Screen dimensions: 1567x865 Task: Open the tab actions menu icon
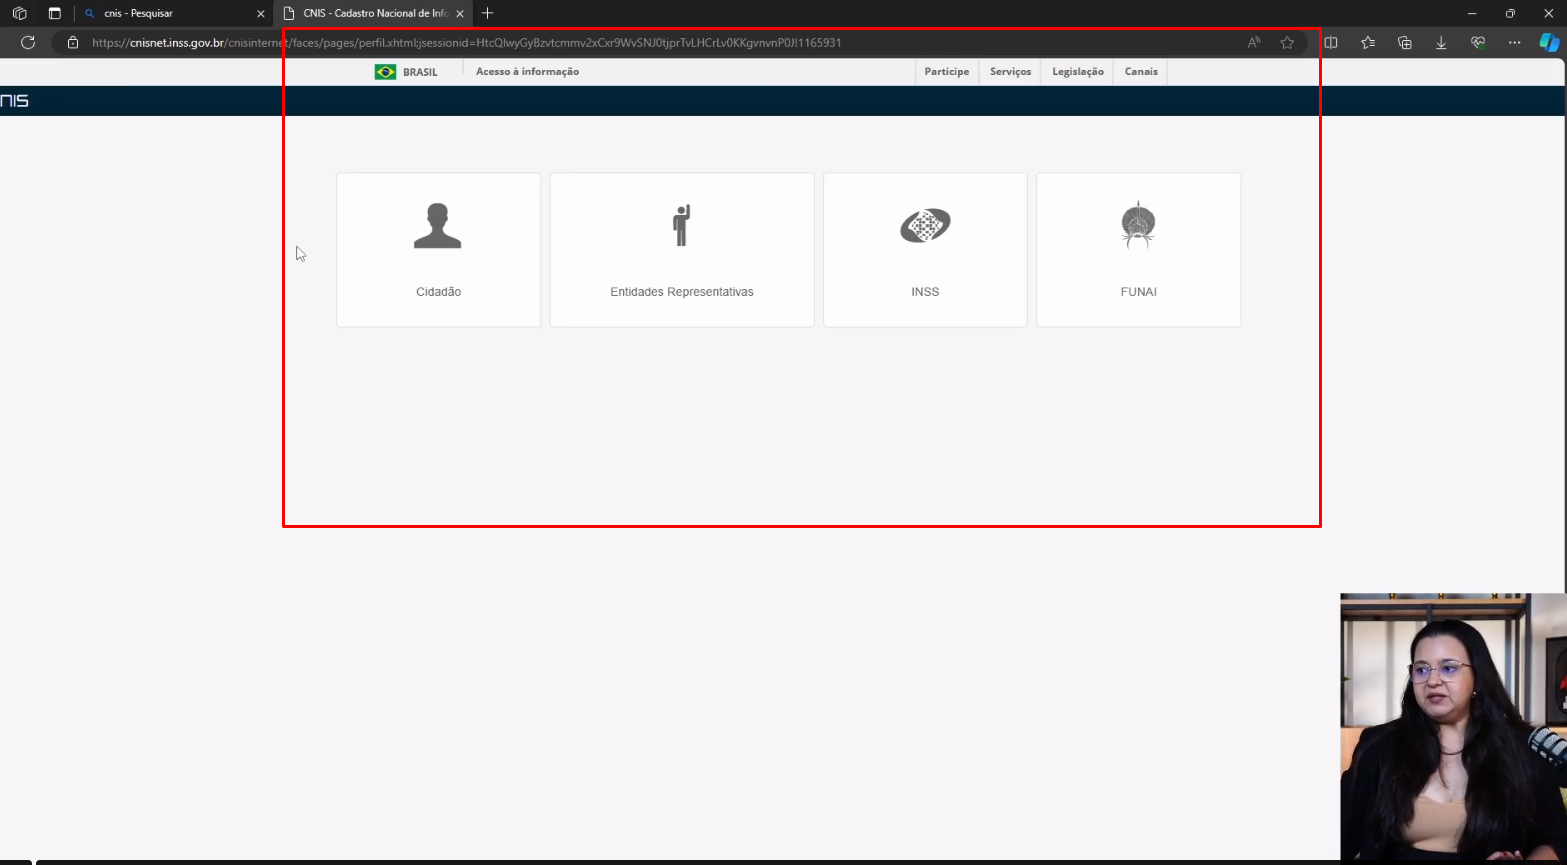tap(55, 13)
